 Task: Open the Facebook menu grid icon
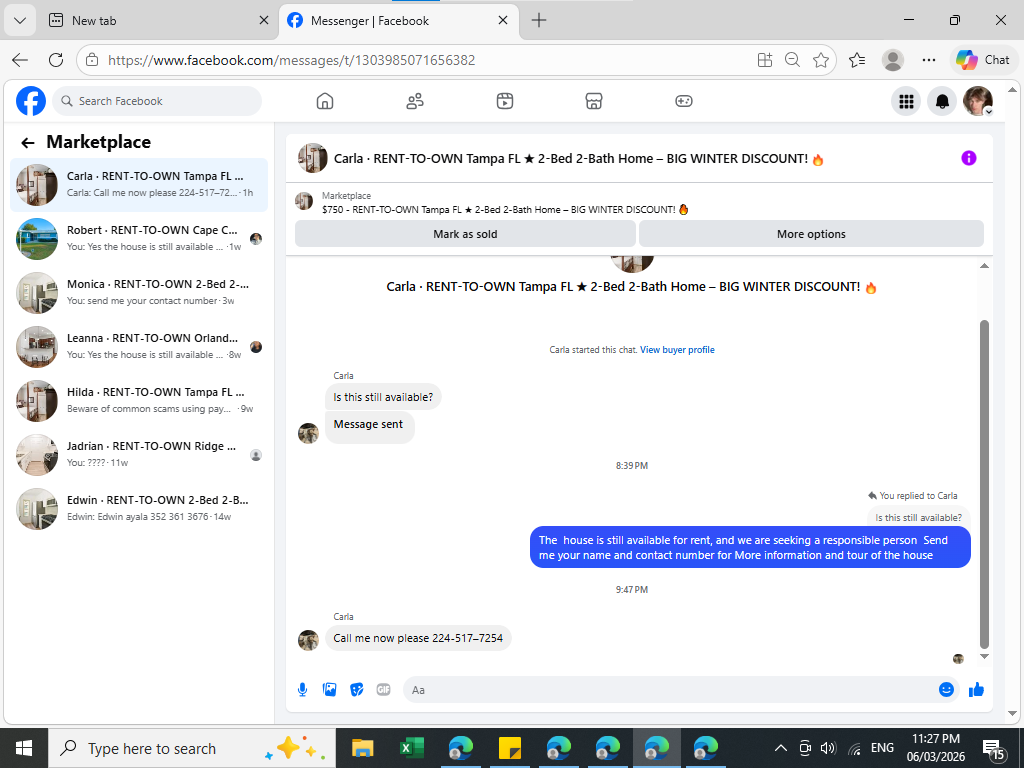coord(906,101)
